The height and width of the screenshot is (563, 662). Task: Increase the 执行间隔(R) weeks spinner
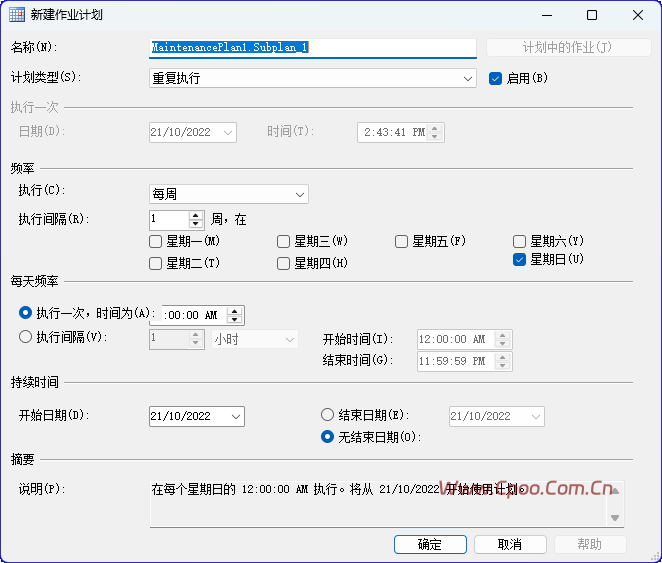[x=195, y=216]
